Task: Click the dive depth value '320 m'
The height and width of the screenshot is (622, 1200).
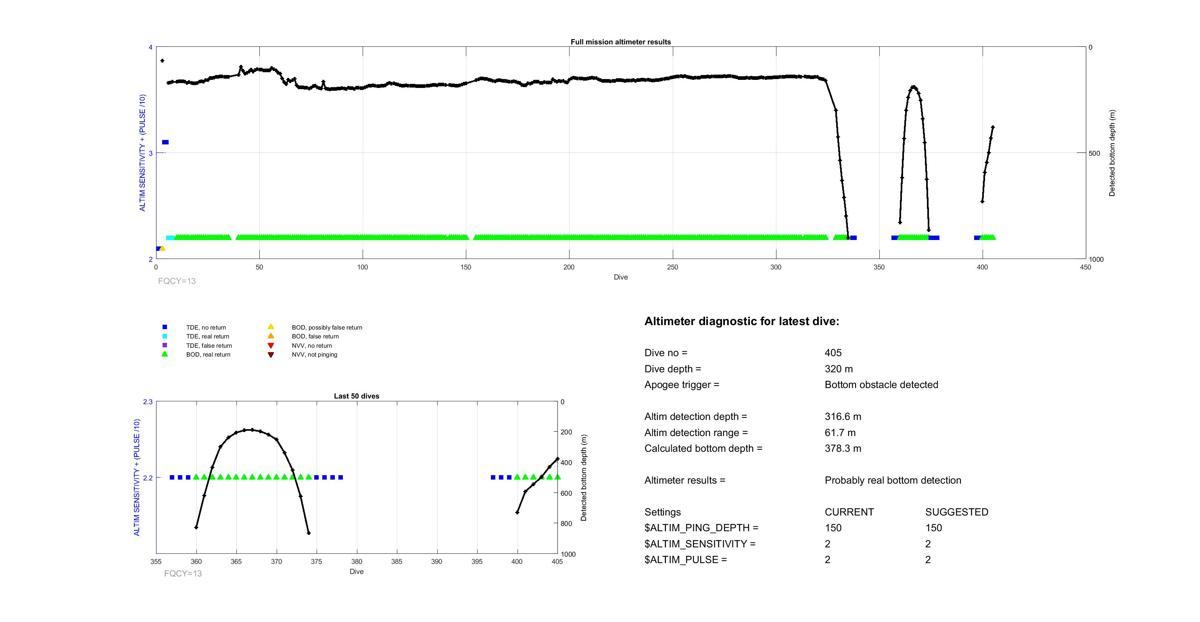Action: point(838,369)
